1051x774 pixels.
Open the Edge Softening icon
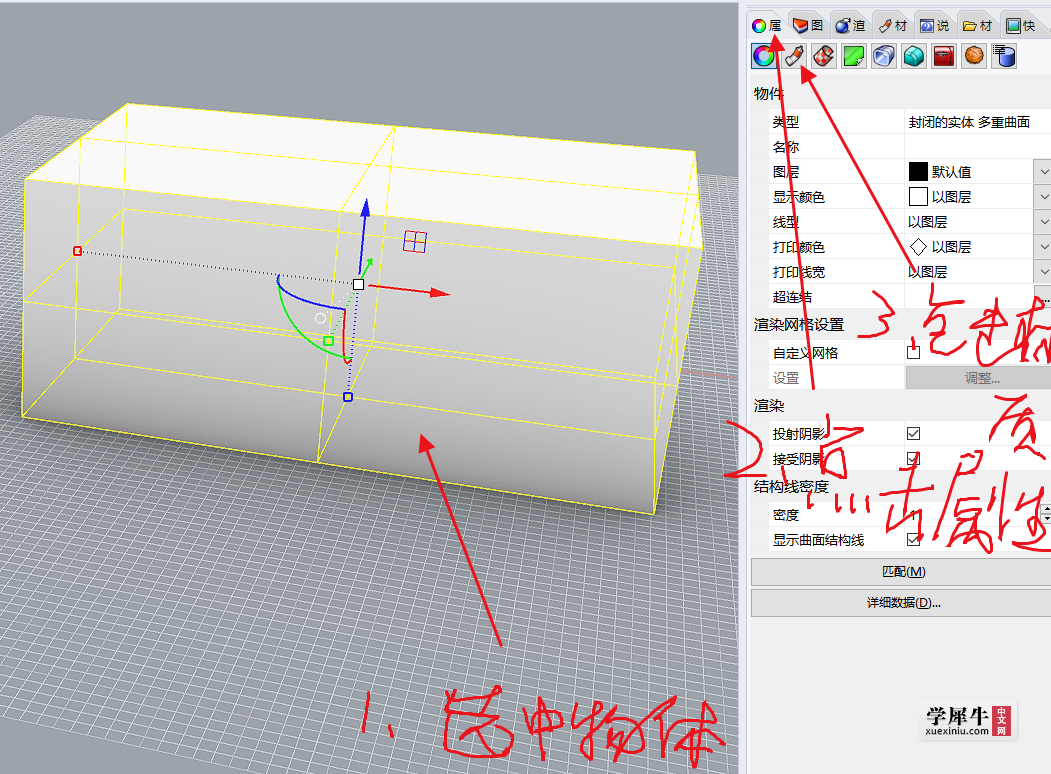point(884,56)
